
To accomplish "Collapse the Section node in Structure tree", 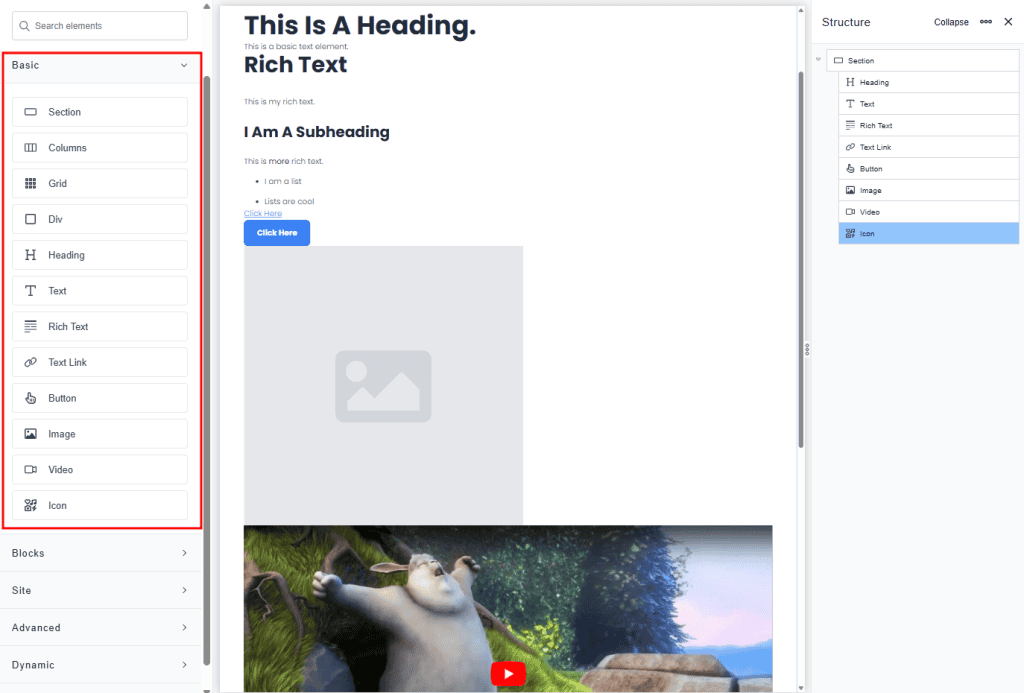I will pos(818,59).
